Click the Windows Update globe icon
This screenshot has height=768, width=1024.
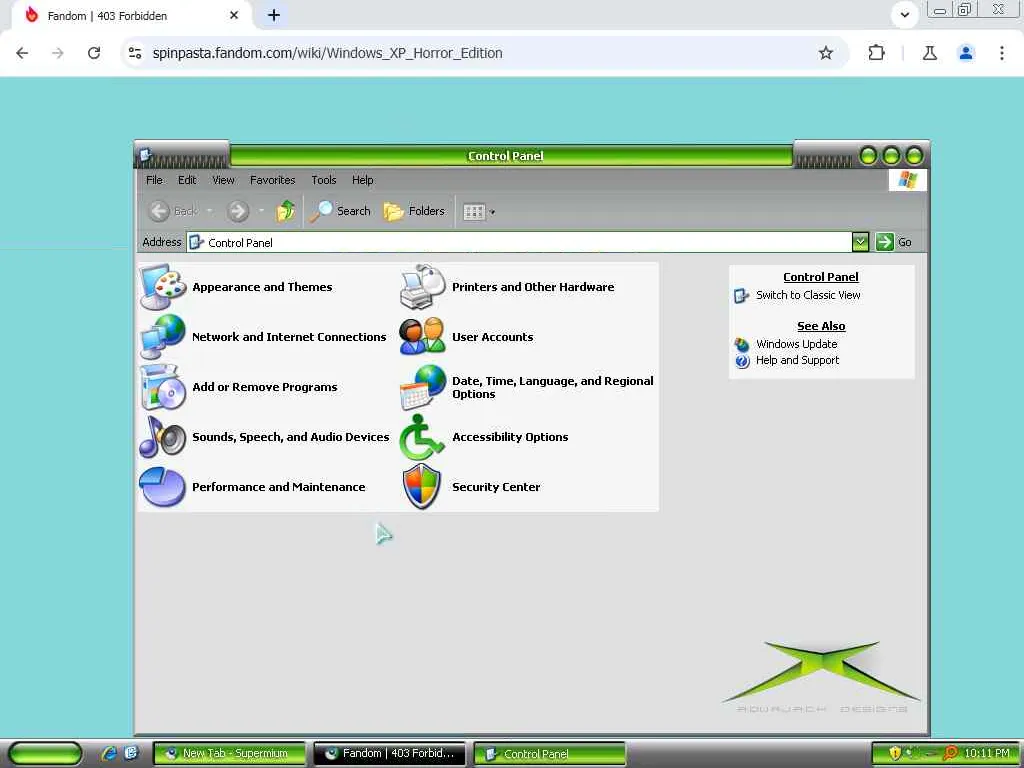click(x=742, y=345)
